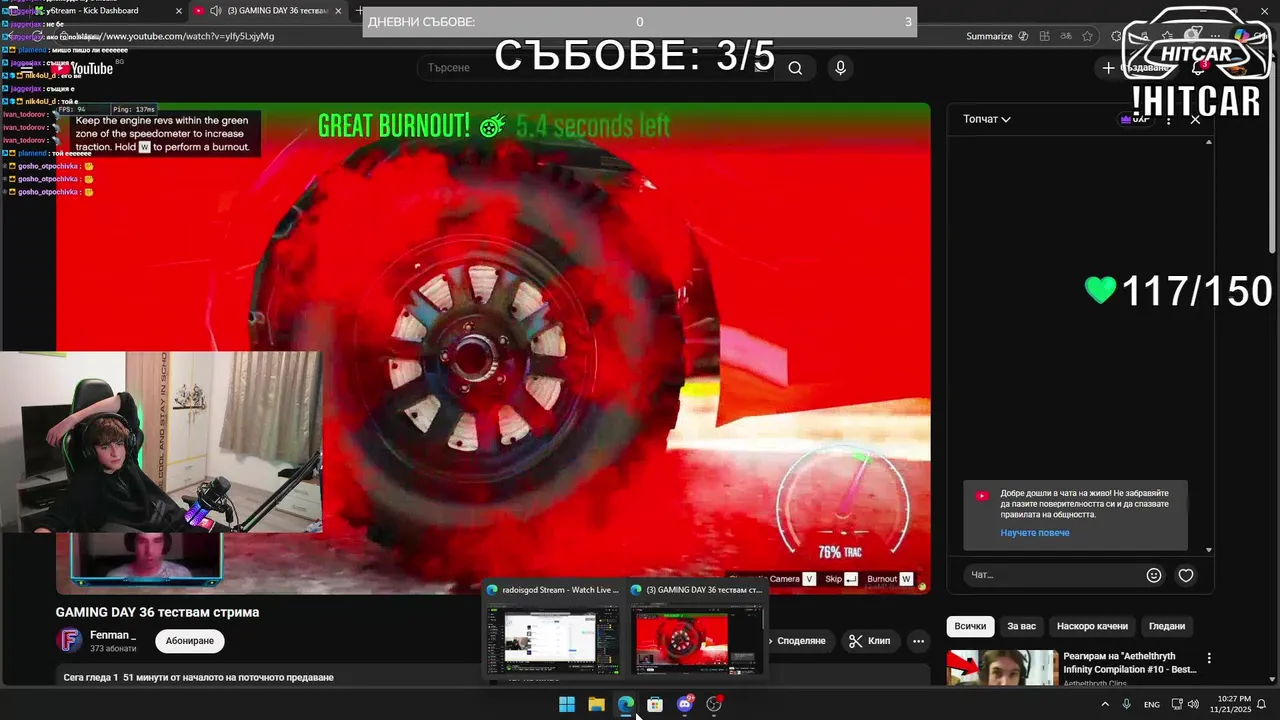
Task: Open the live chat three-dot options
Action: pos(1169,119)
